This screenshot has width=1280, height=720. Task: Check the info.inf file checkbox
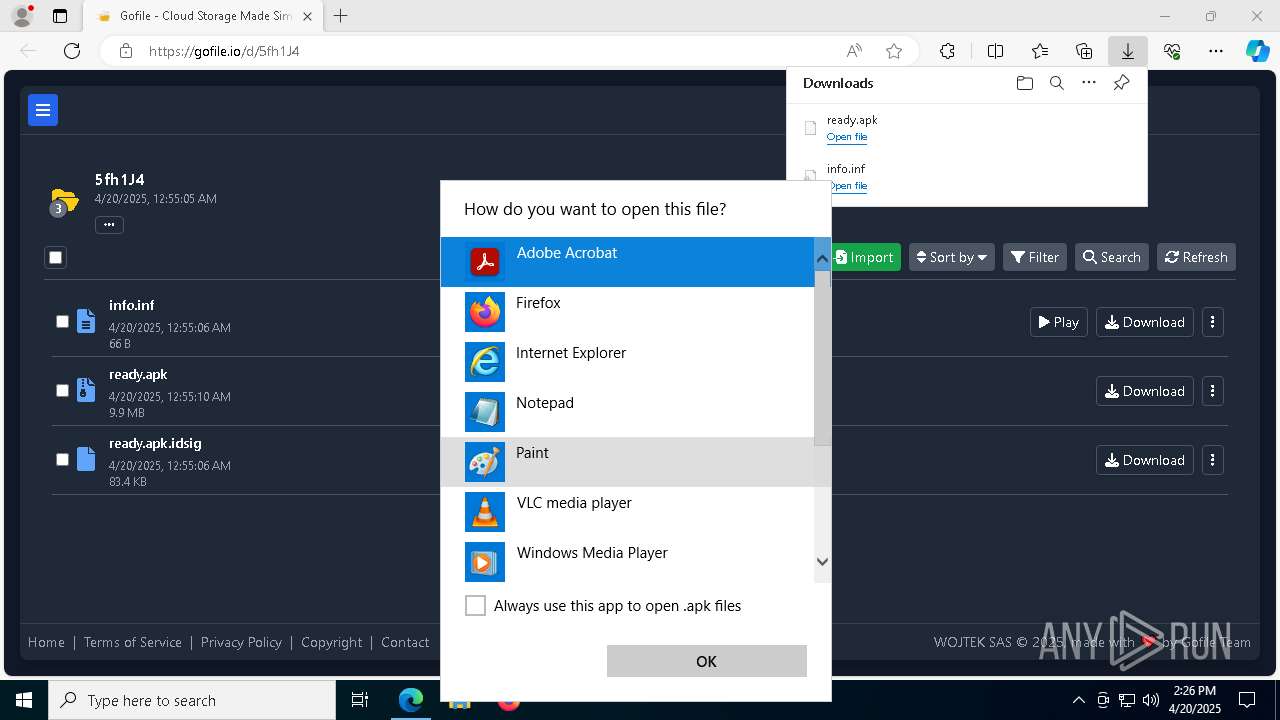[62, 322]
